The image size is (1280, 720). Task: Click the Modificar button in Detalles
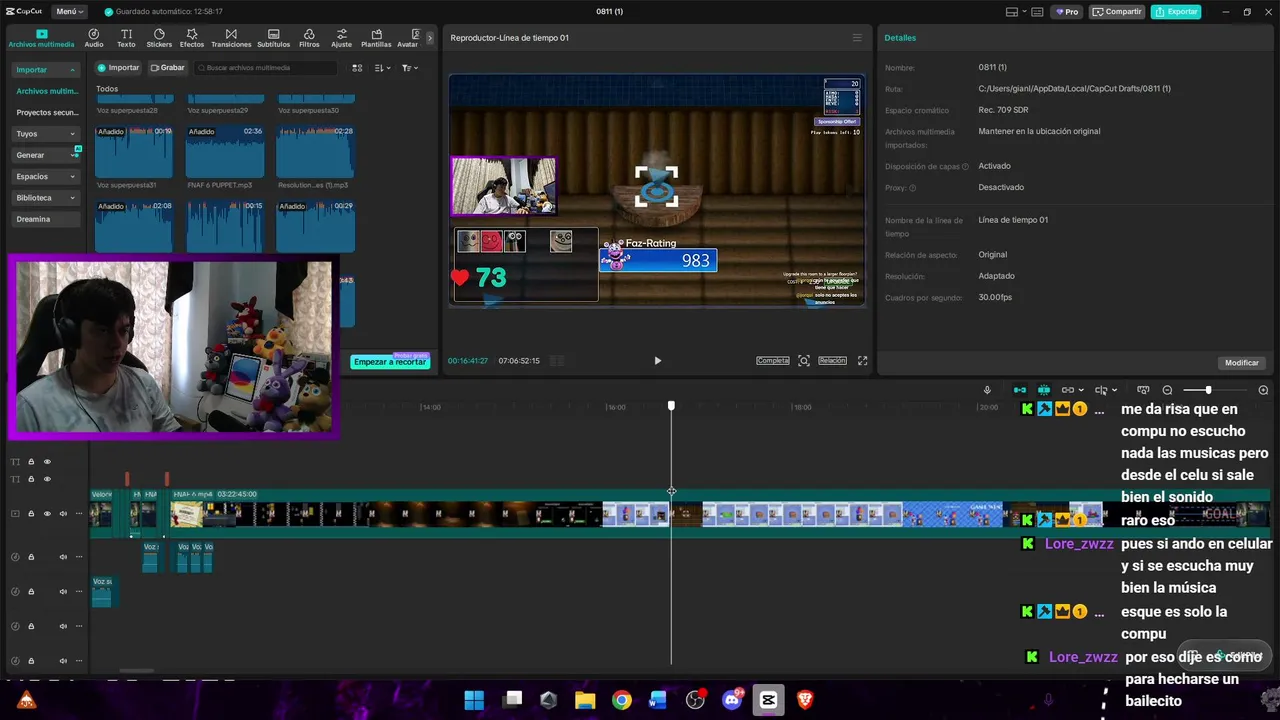point(1242,363)
